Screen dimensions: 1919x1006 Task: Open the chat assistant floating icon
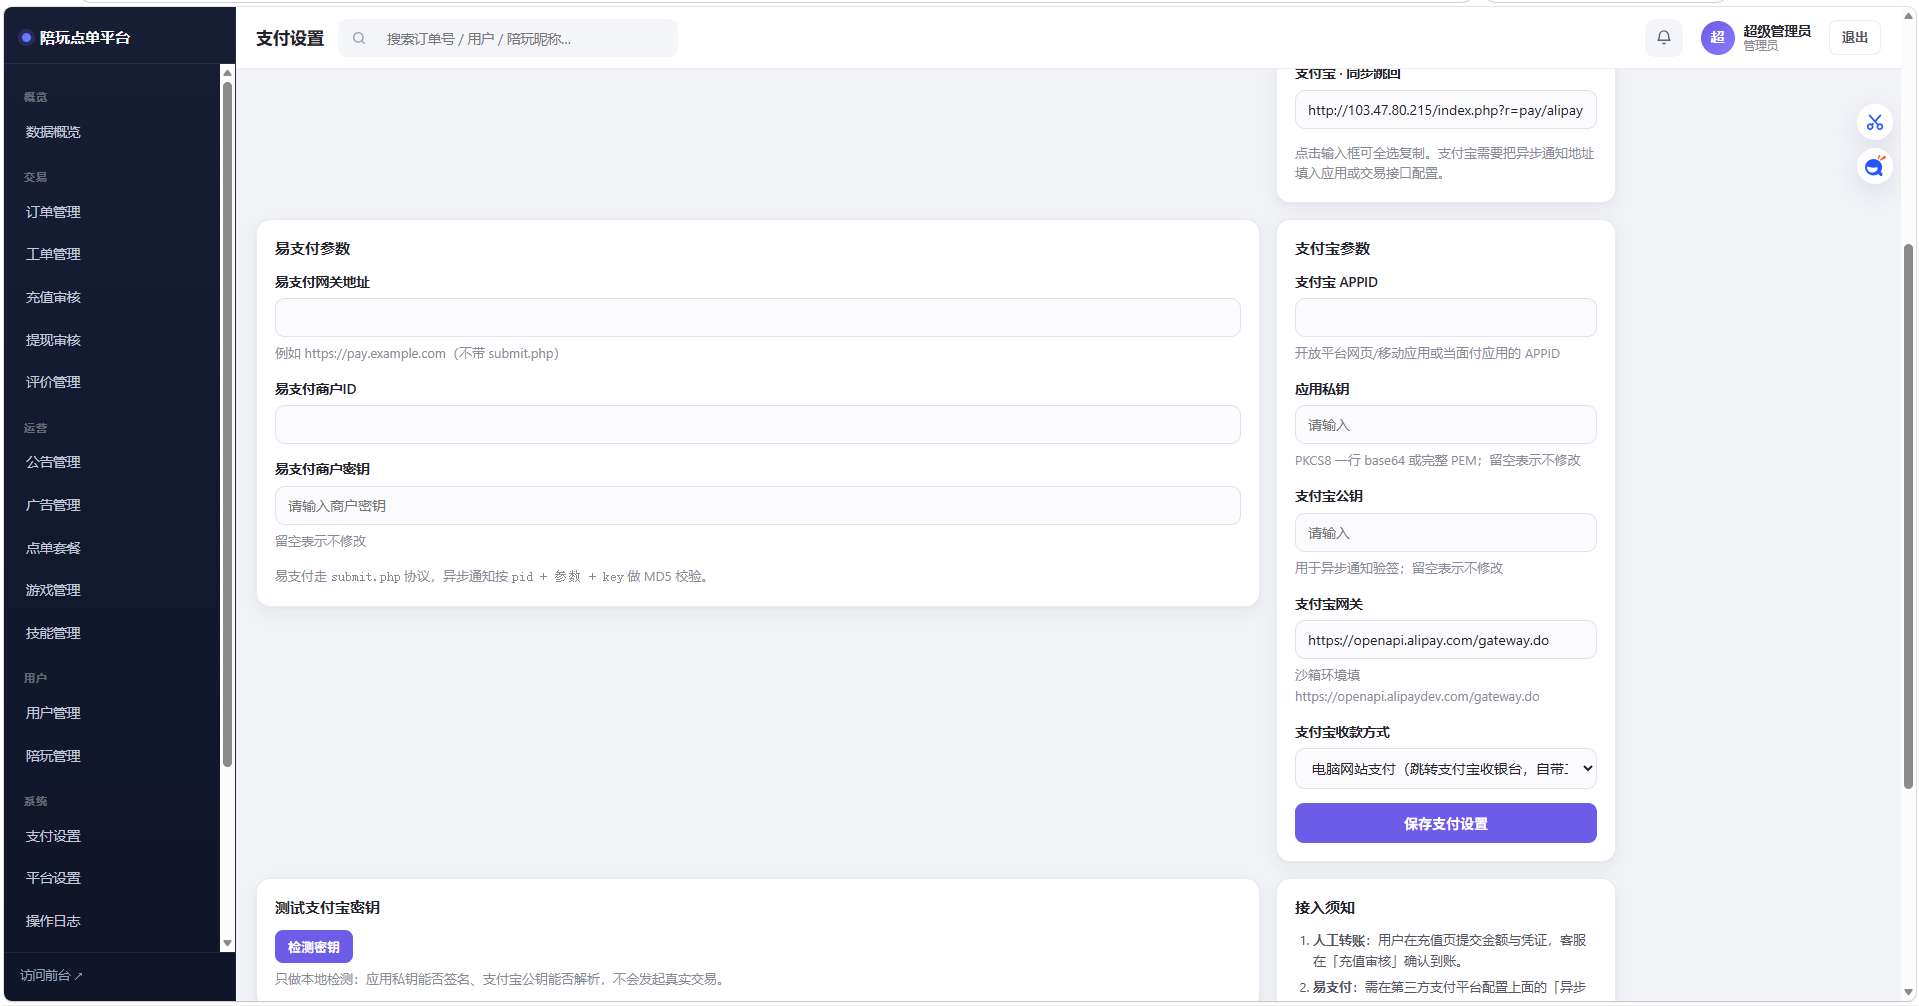point(1874,166)
